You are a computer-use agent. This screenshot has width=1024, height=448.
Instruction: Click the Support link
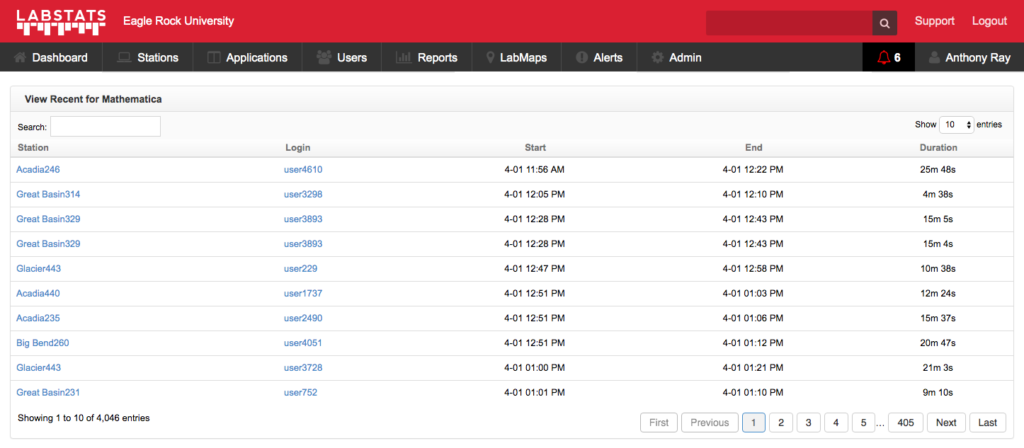[x=935, y=21]
